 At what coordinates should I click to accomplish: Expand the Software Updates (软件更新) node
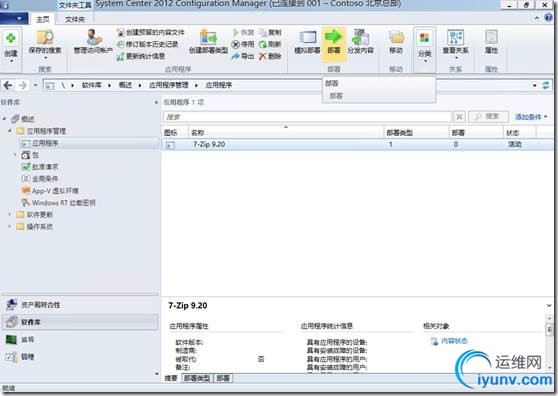[10, 214]
